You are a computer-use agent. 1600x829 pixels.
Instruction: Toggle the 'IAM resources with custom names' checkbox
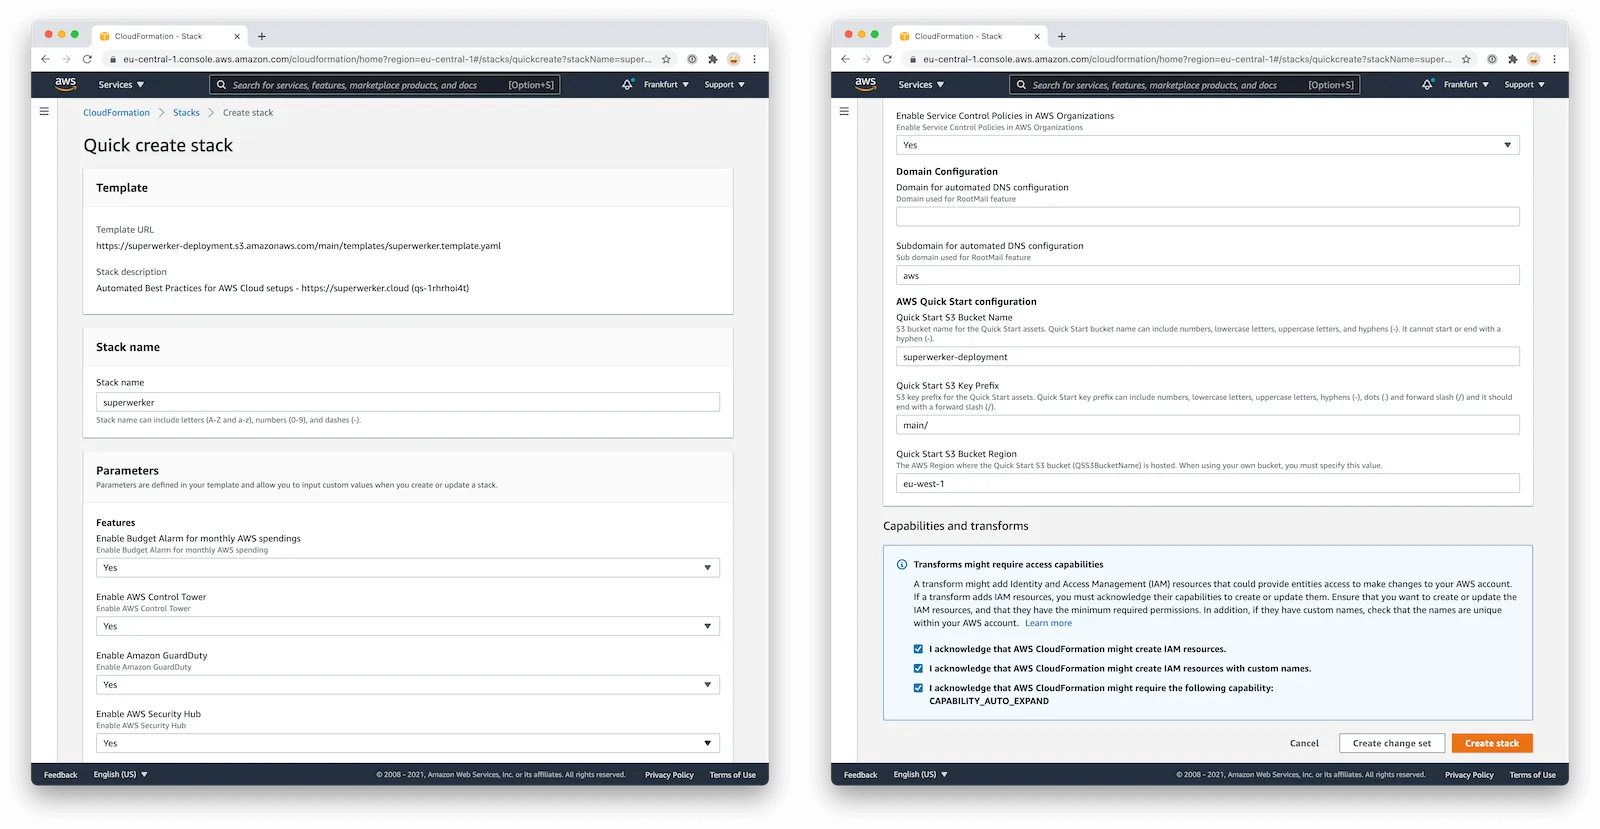(x=918, y=668)
